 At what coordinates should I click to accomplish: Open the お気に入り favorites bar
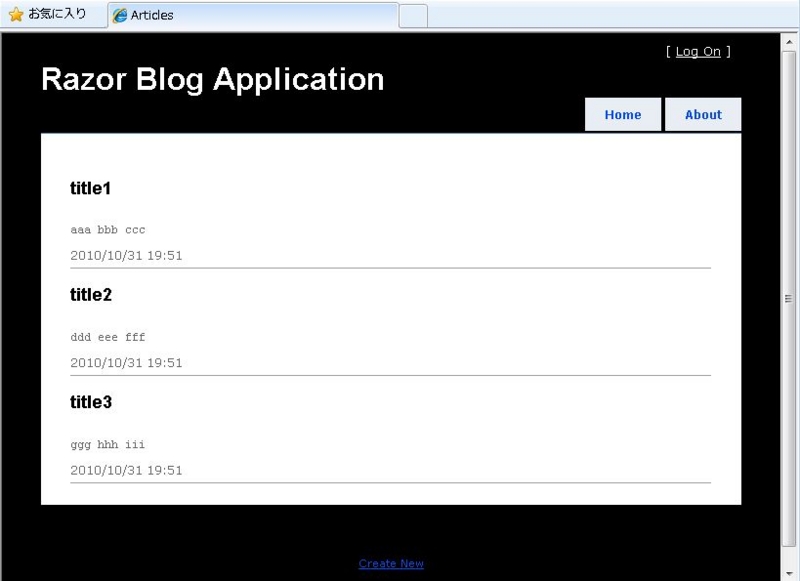point(50,14)
